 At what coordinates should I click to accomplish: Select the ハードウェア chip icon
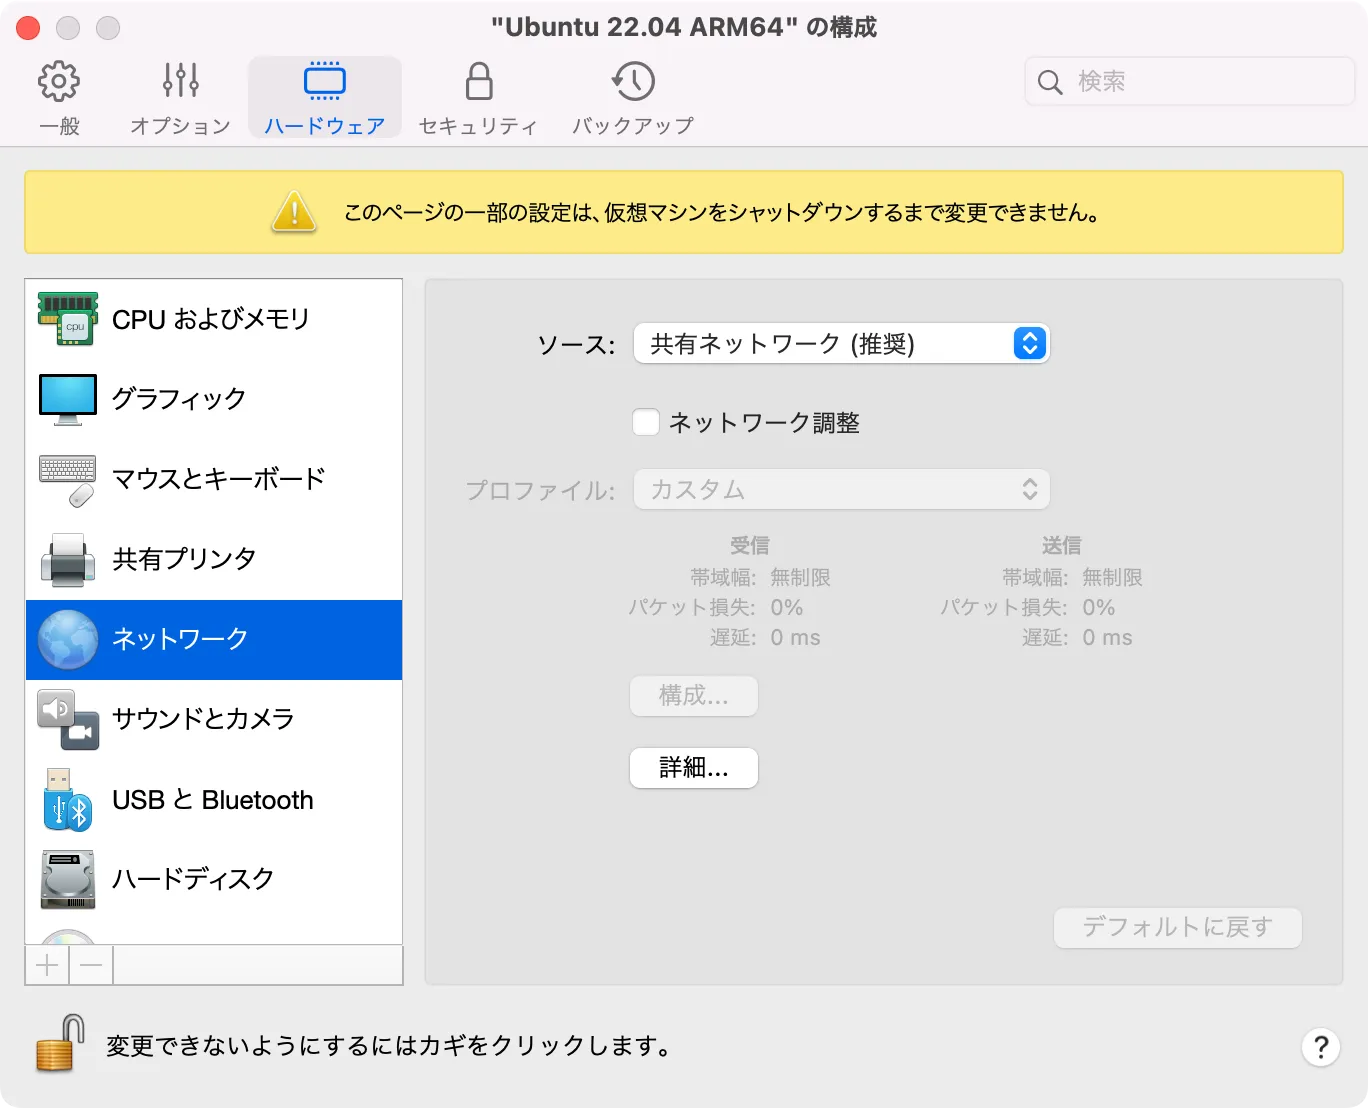click(325, 81)
